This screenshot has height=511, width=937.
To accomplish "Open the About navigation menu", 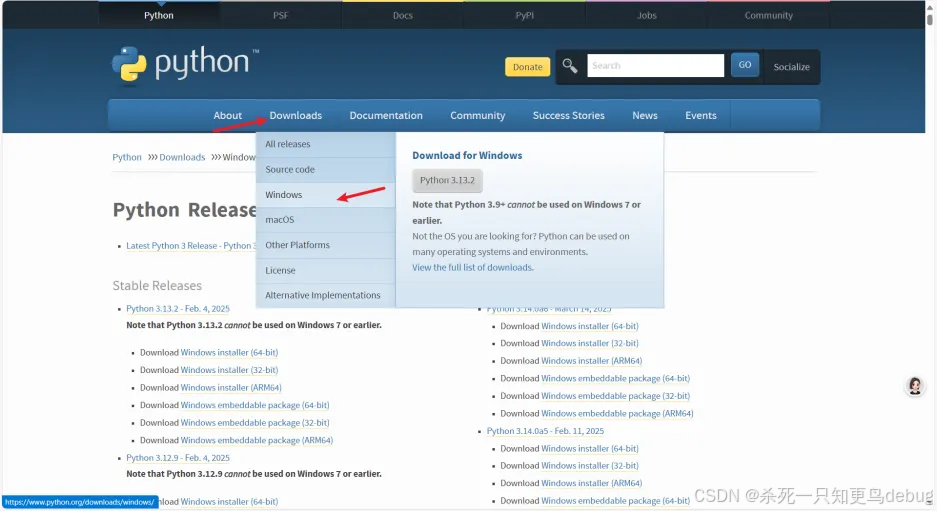I will pos(228,115).
